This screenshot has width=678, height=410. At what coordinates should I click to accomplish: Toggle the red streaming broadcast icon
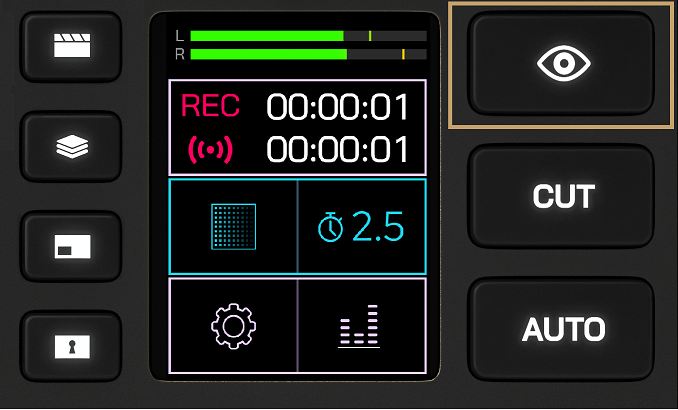pyautogui.click(x=211, y=150)
